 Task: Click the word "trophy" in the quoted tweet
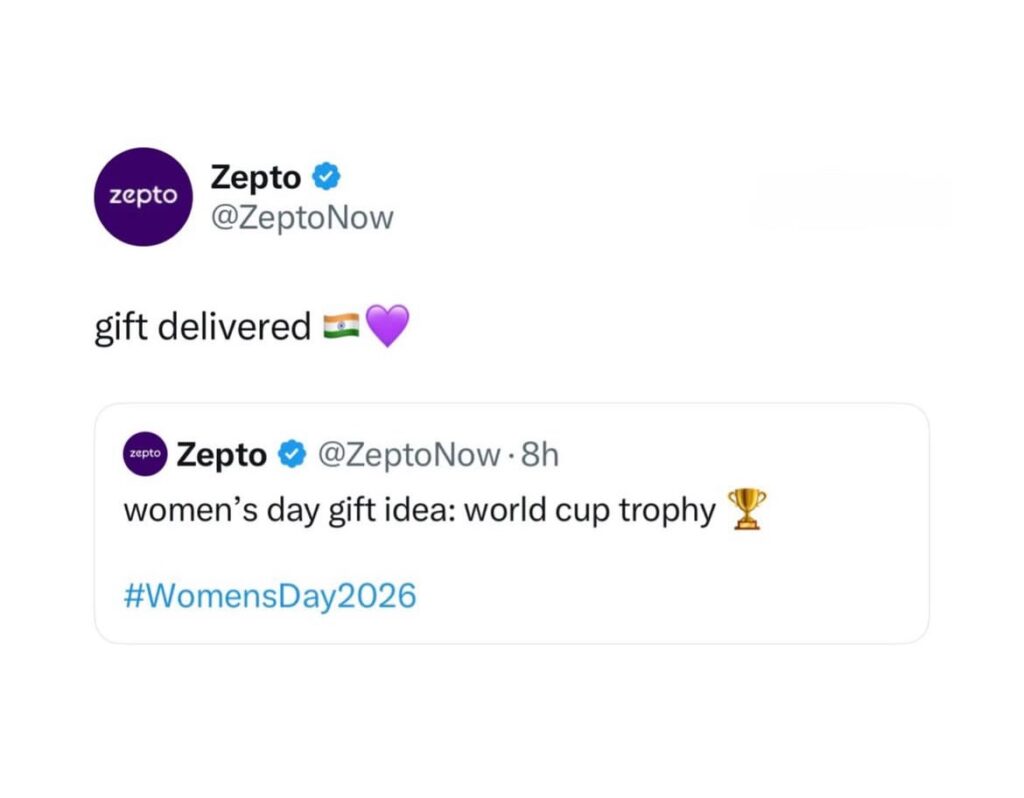[667, 510]
